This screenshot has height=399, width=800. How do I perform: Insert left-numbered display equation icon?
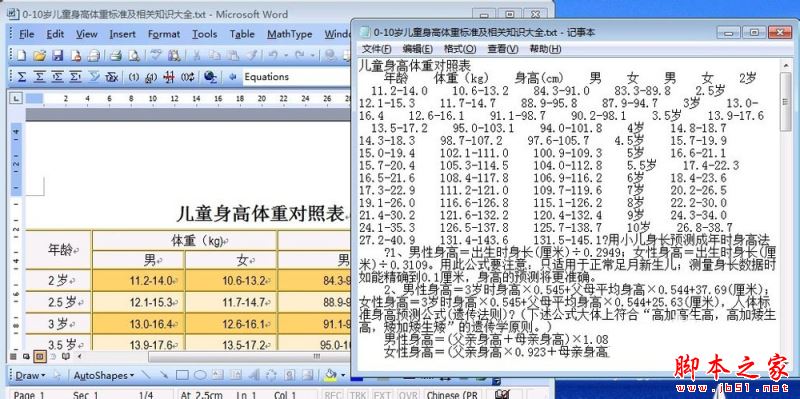pyautogui.click(x=58, y=77)
